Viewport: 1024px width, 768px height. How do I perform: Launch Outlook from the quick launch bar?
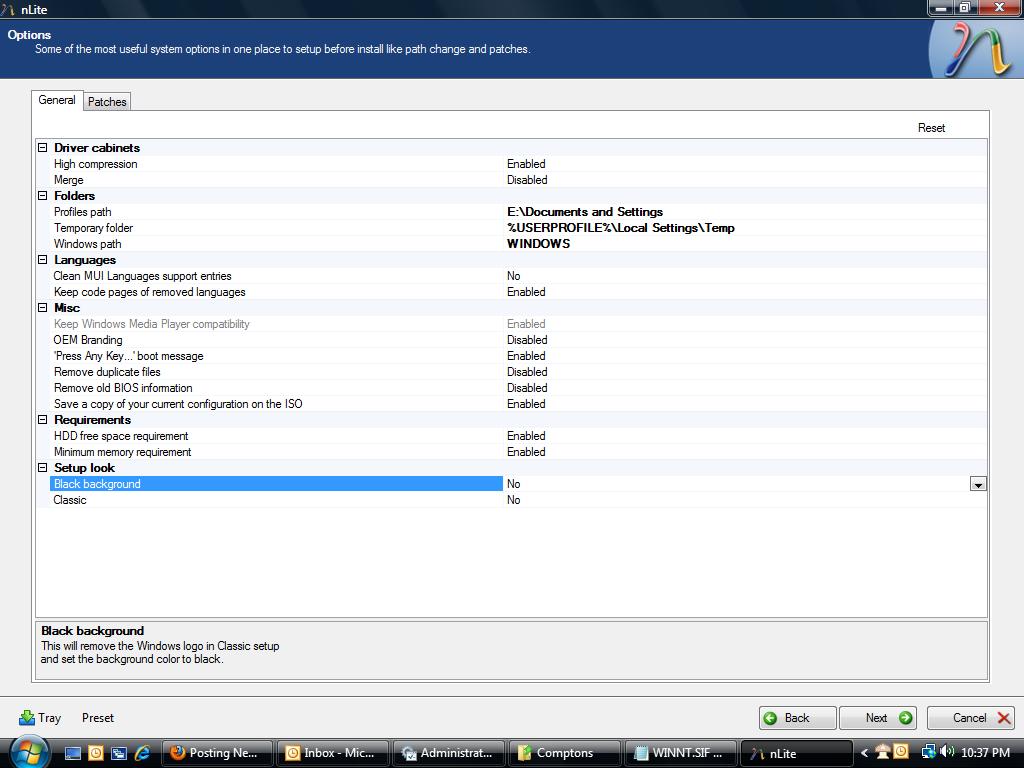click(96, 753)
